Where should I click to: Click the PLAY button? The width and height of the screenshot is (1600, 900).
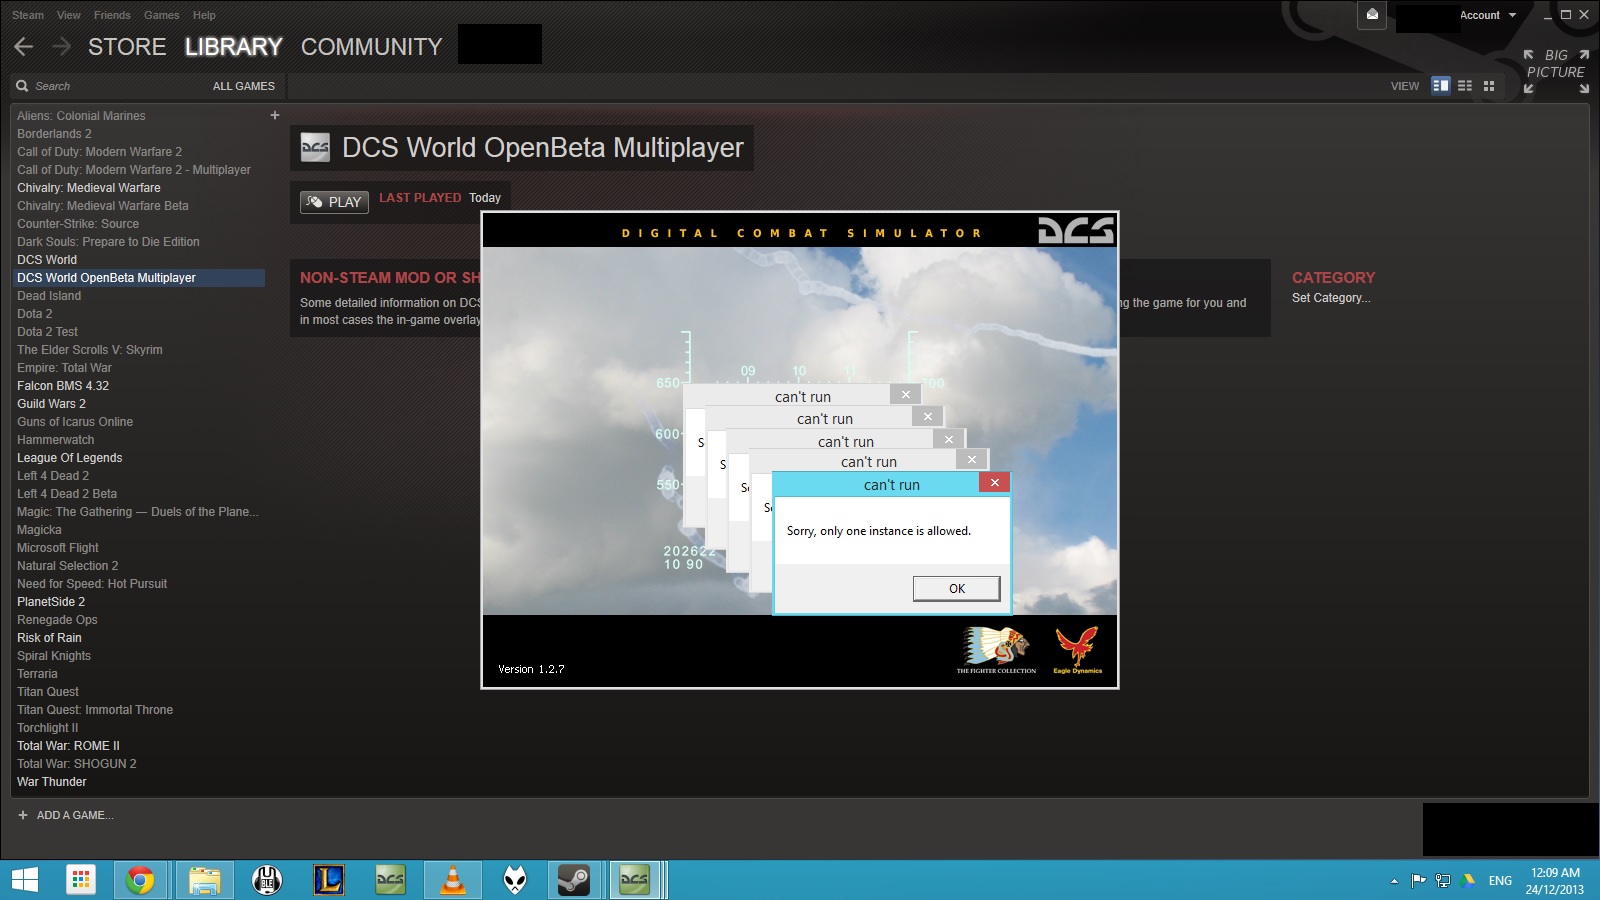coord(335,202)
